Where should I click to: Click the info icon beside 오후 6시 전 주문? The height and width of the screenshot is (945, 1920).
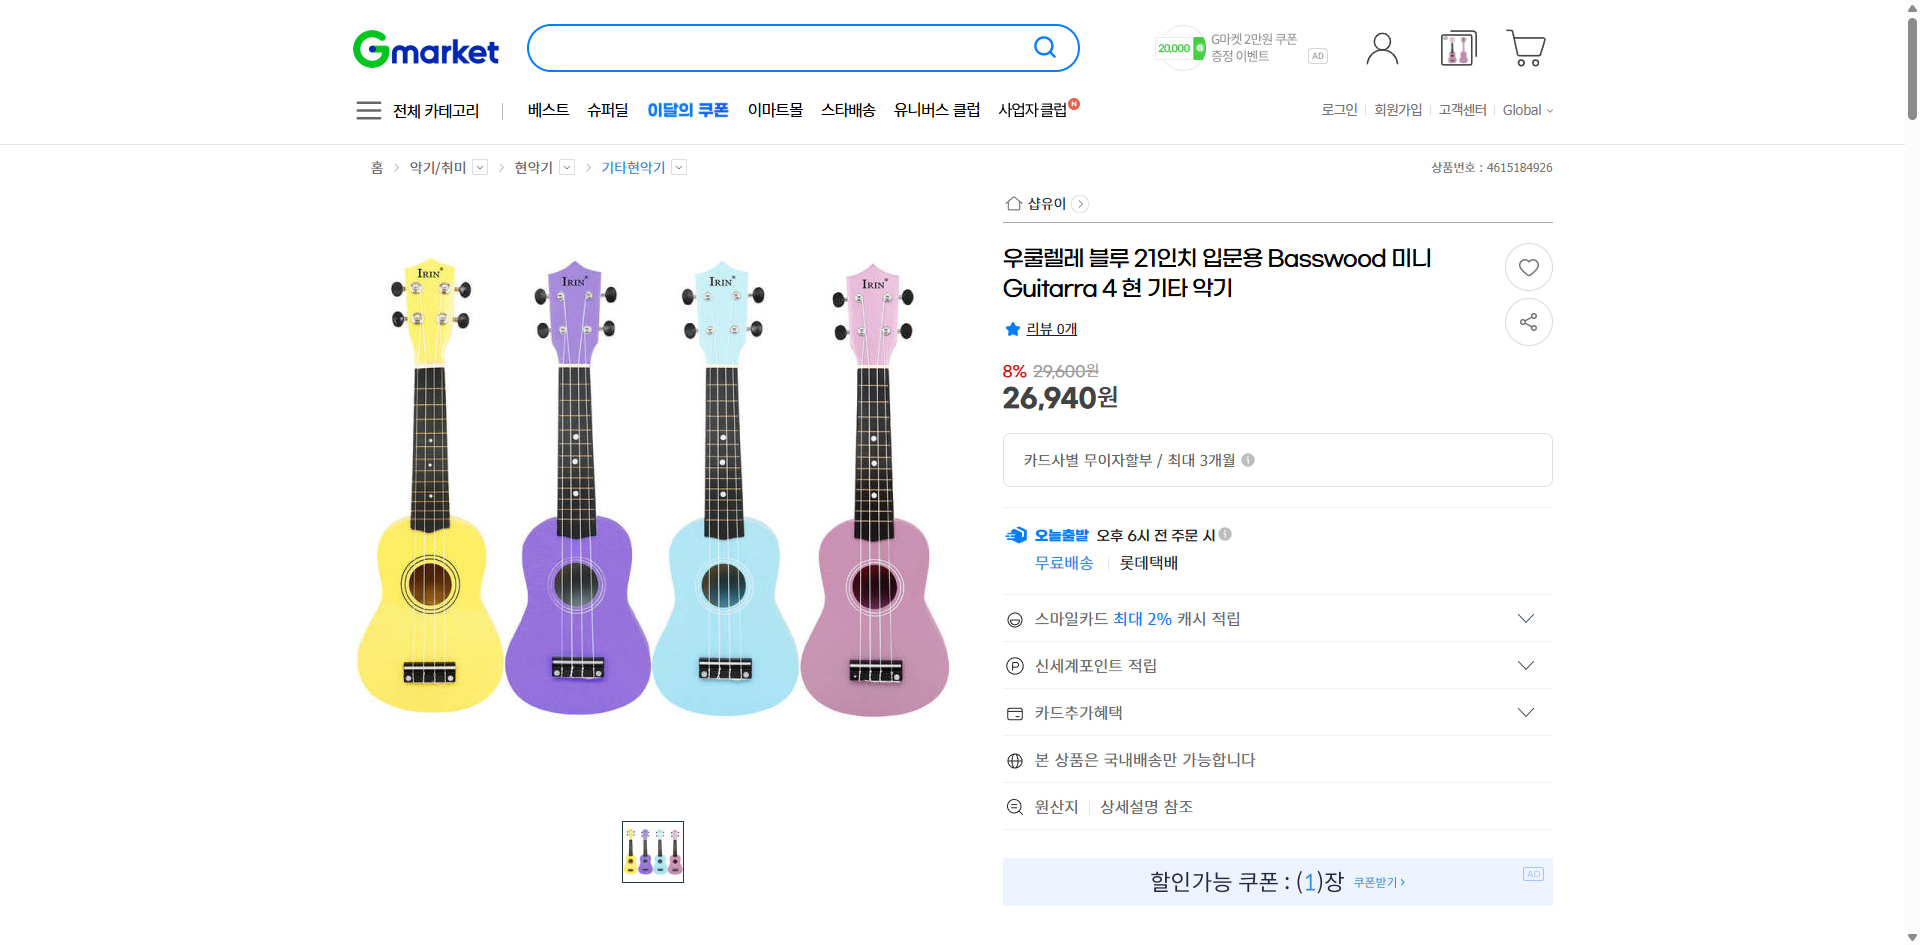[1225, 534]
